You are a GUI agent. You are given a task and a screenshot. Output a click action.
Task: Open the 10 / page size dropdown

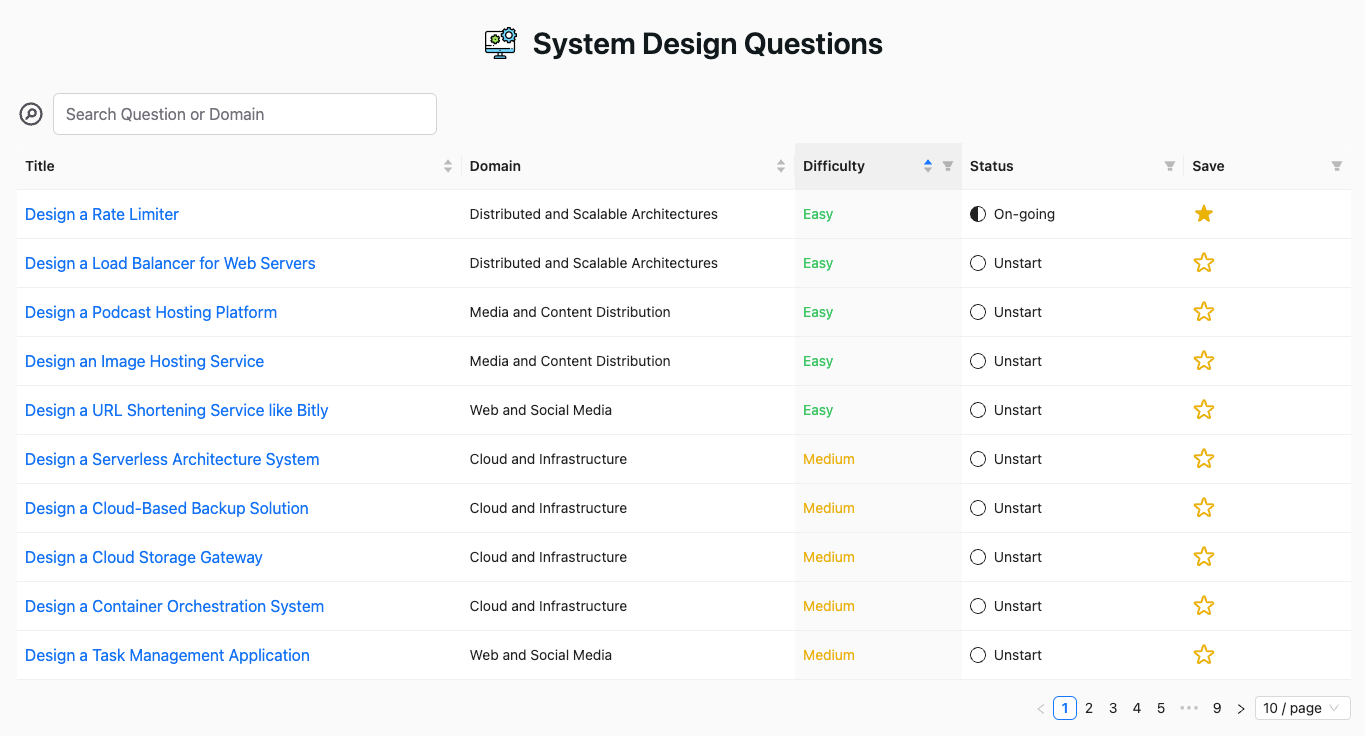tap(1302, 708)
